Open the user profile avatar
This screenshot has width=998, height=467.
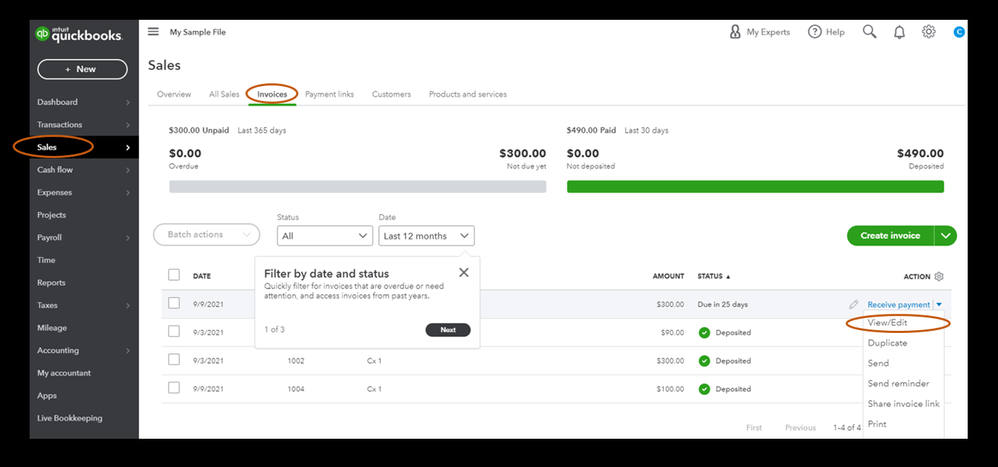click(959, 32)
